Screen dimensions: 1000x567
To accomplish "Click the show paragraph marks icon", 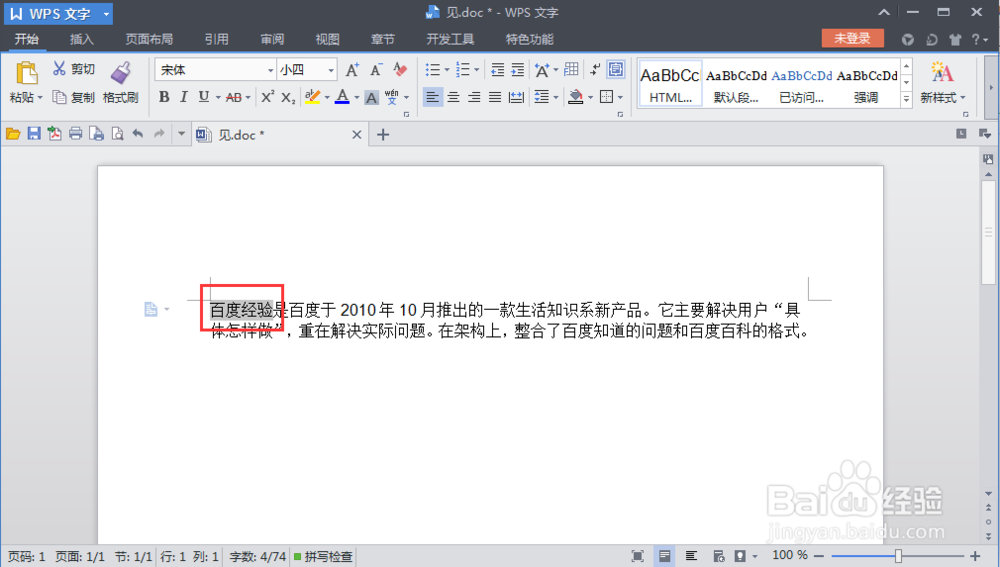I will point(594,70).
